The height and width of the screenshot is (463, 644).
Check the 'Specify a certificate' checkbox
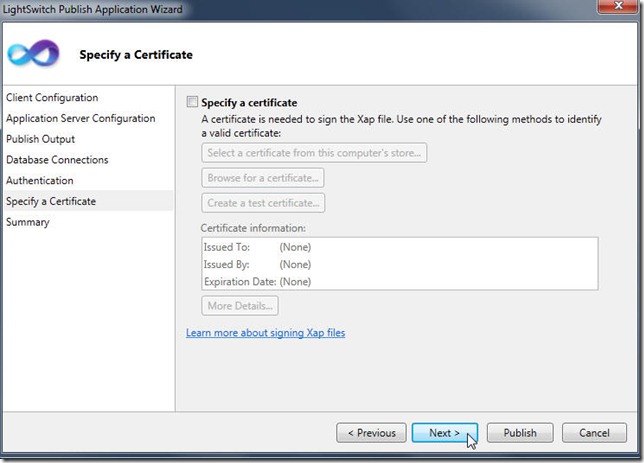[x=192, y=101]
